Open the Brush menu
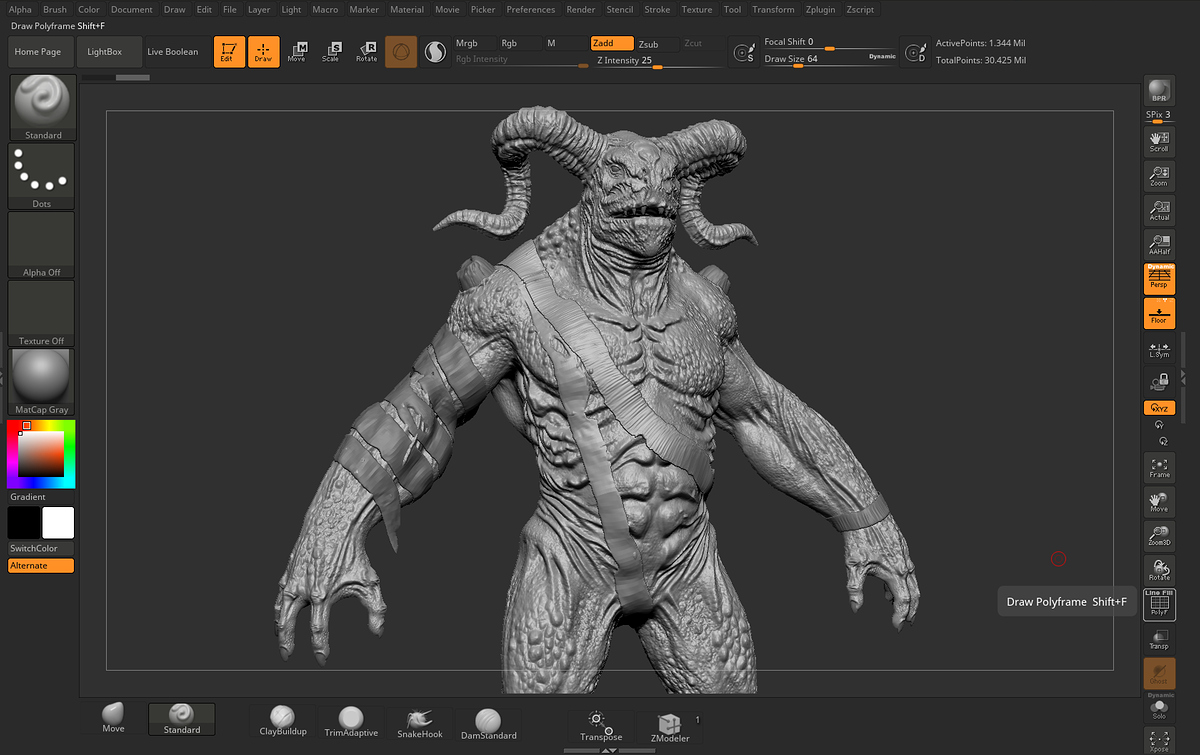1200x755 pixels. coord(55,9)
